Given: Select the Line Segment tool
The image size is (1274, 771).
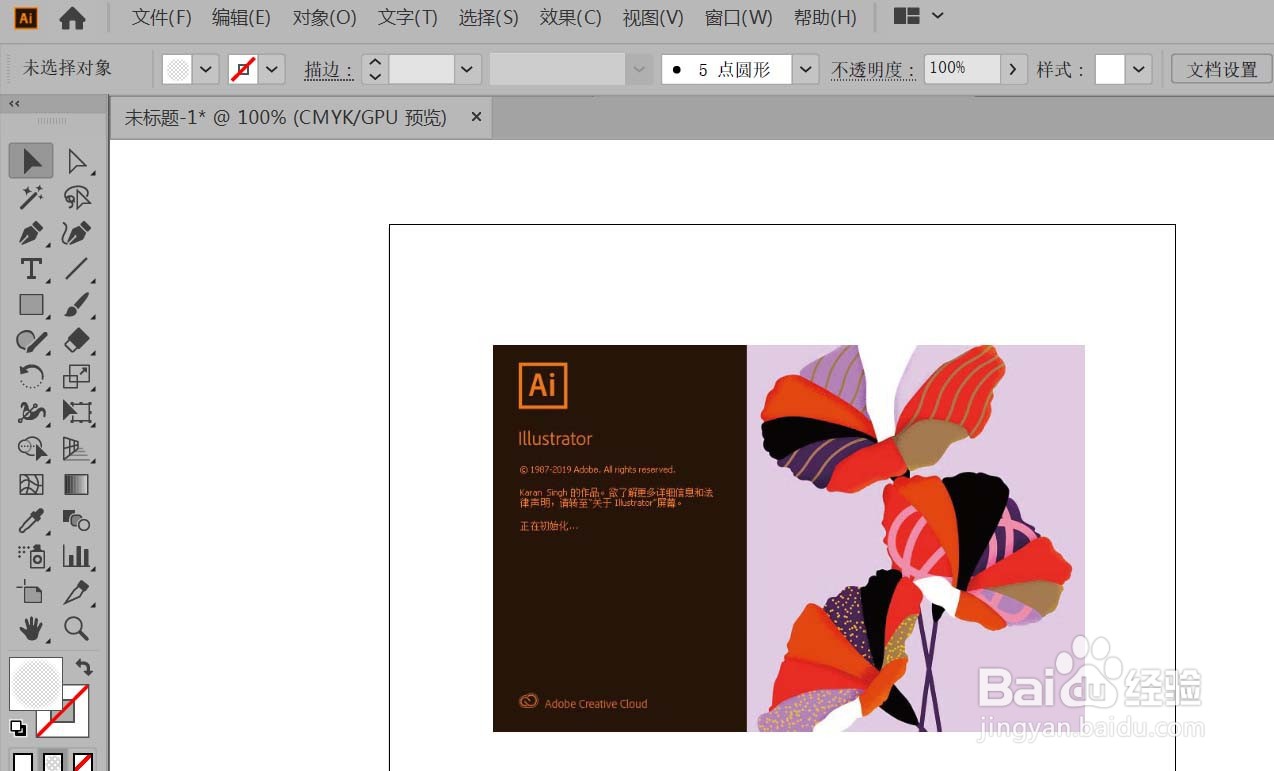Looking at the screenshot, I should [77, 269].
